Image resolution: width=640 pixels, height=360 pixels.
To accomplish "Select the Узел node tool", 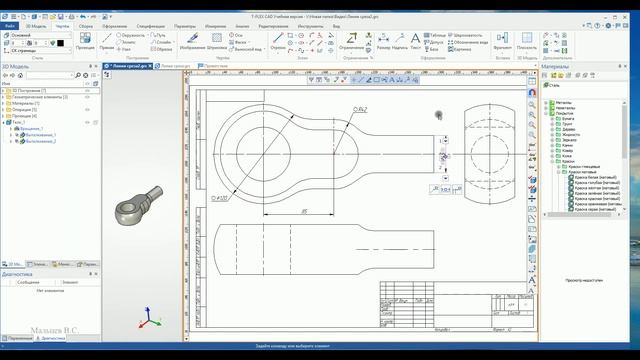I will coord(124,49).
